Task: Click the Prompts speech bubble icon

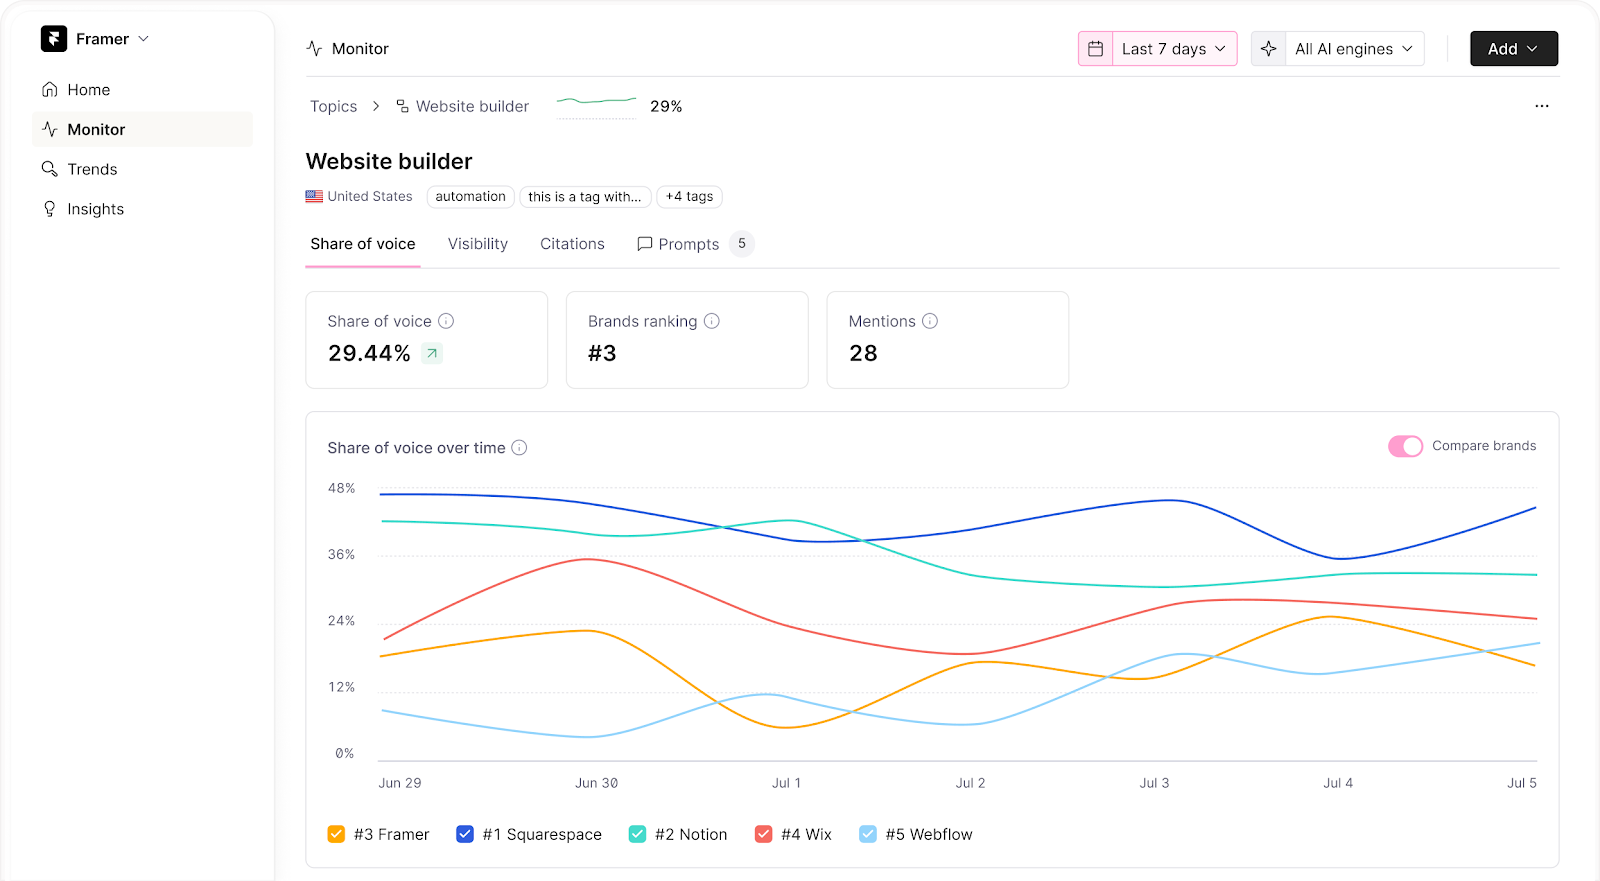Action: tap(645, 244)
